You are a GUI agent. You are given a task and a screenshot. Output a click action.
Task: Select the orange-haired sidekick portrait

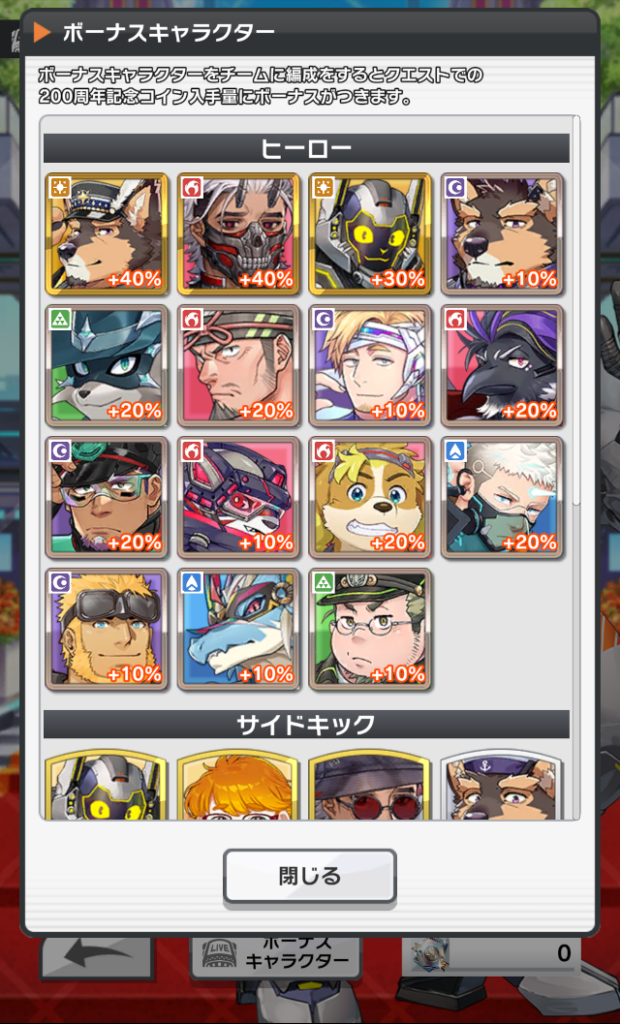pyautogui.click(x=238, y=784)
